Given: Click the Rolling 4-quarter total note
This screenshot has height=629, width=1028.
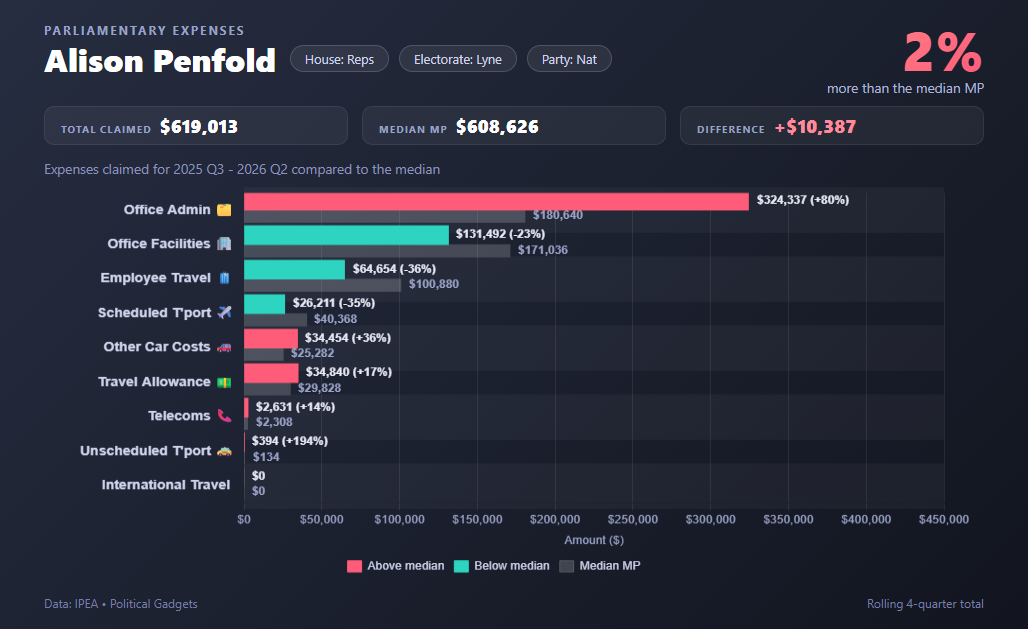Looking at the screenshot, I should [x=925, y=604].
